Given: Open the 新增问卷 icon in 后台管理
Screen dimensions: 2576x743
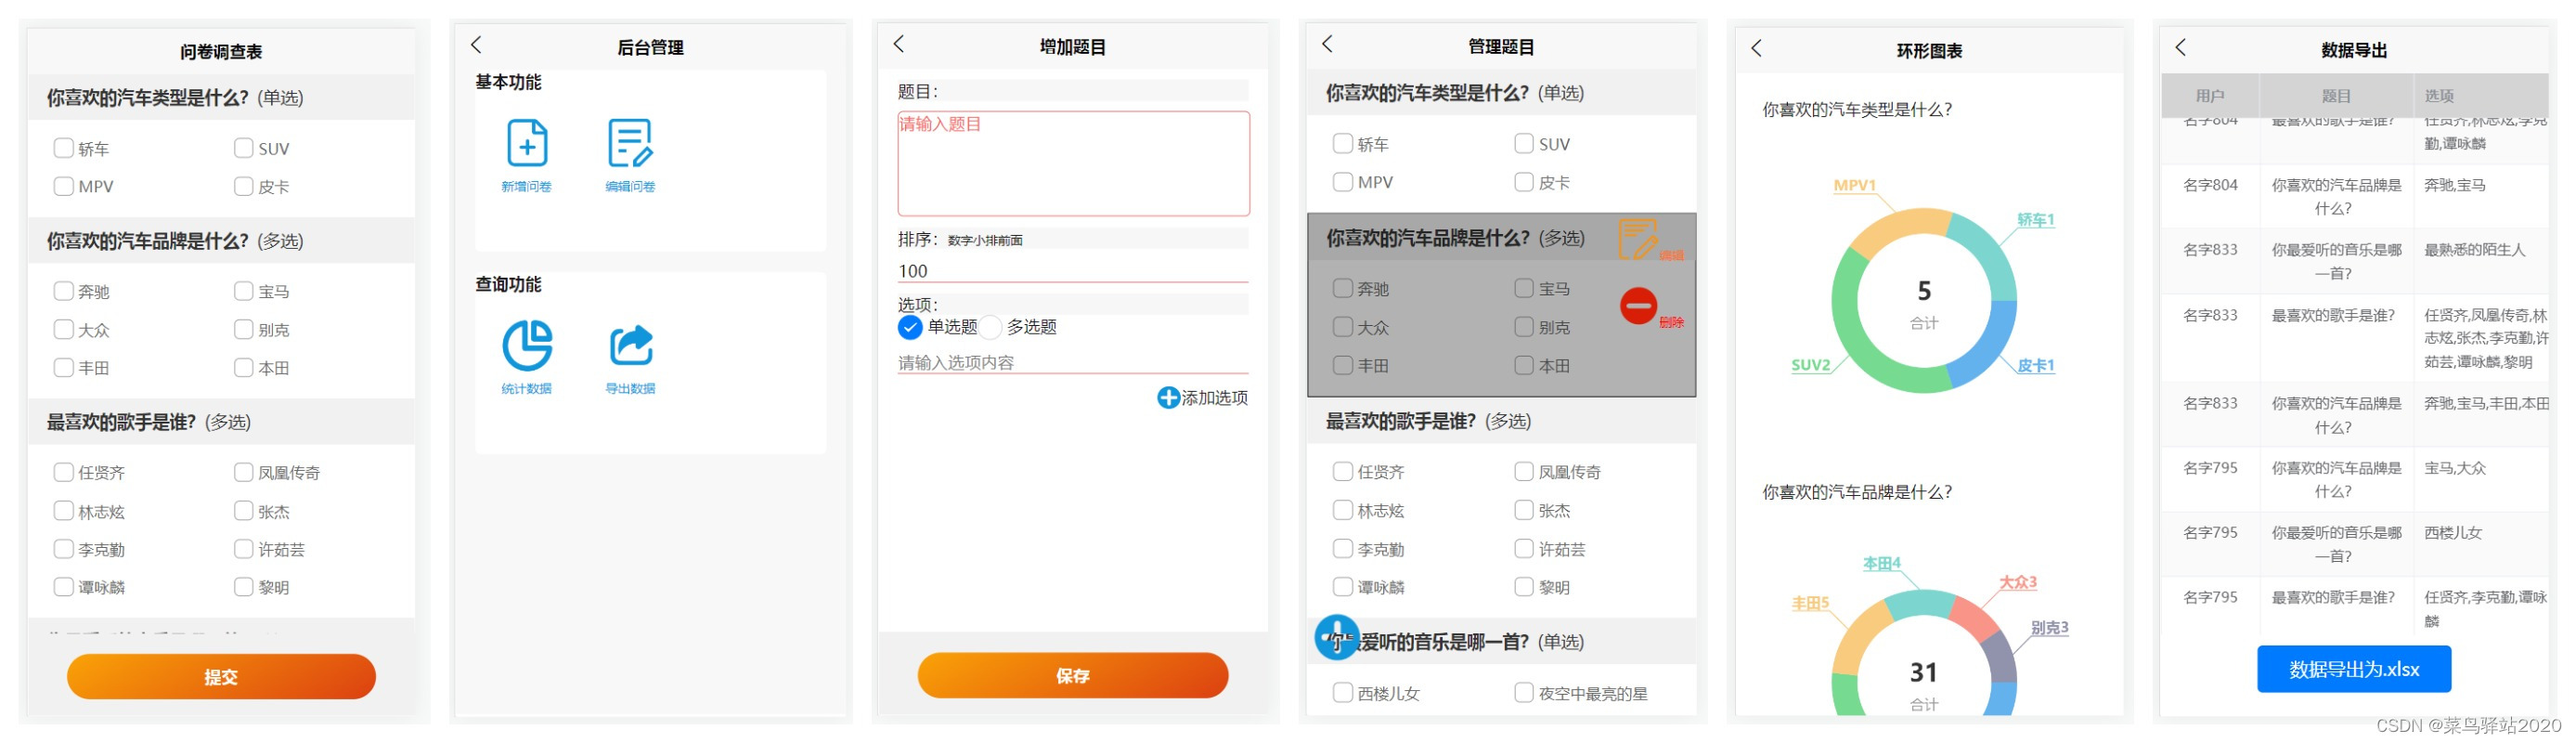Looking at the screenshot, I should coord(527,143).
